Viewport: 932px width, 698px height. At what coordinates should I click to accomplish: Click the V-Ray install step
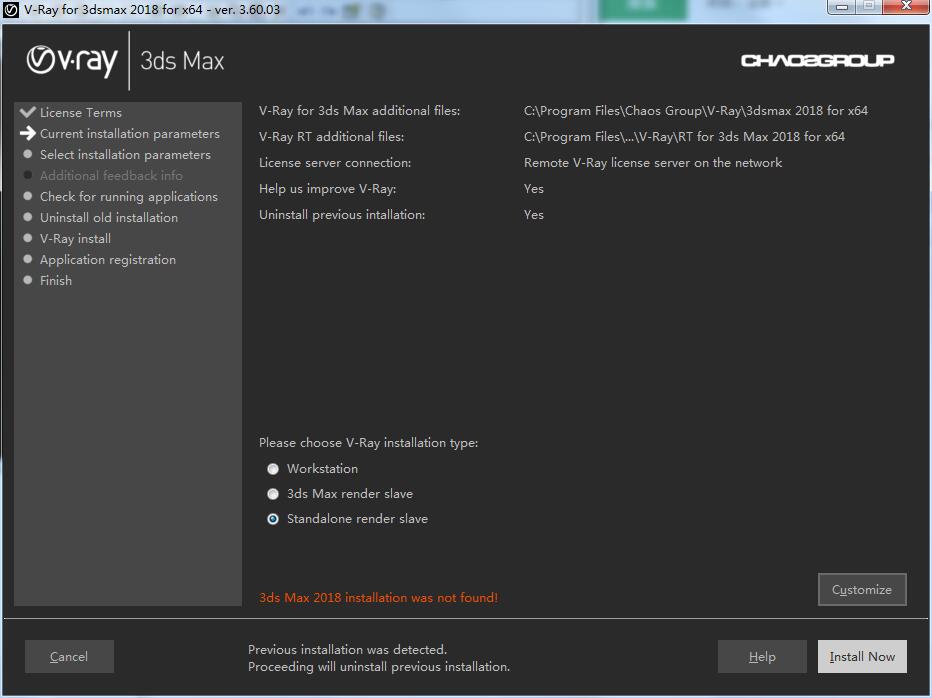75,239
